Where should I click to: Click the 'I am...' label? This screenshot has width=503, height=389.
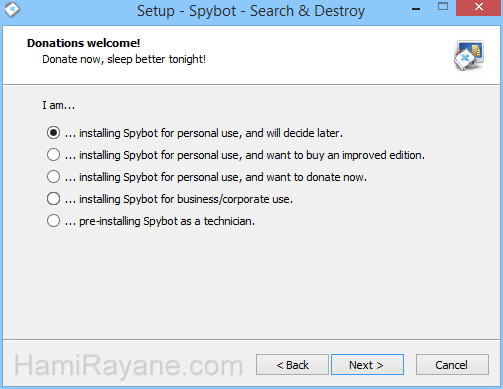pyautogui.click(x=59, y=105)
